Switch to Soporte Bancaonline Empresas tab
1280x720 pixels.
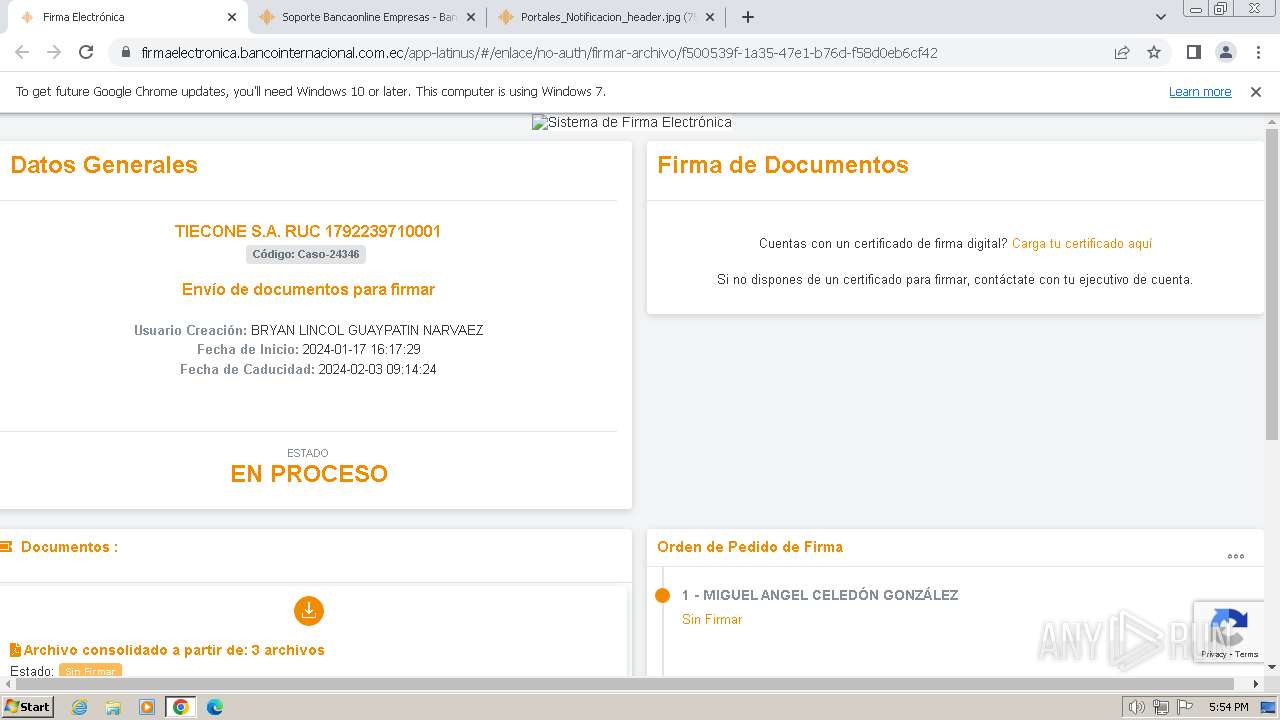367,17
